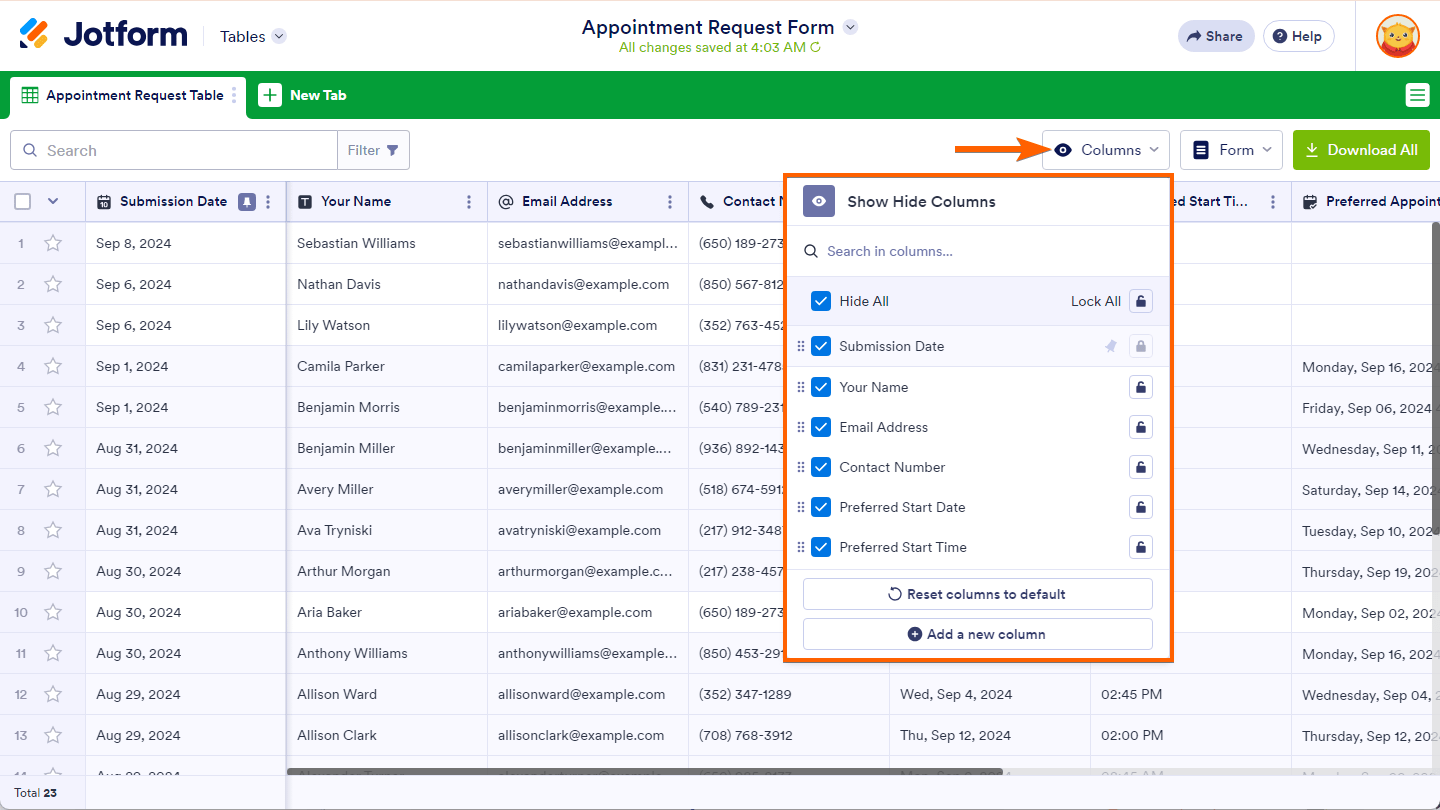Click the table Search field
The width and height of the screenshot is (1440, 810).
coord(174,150)
